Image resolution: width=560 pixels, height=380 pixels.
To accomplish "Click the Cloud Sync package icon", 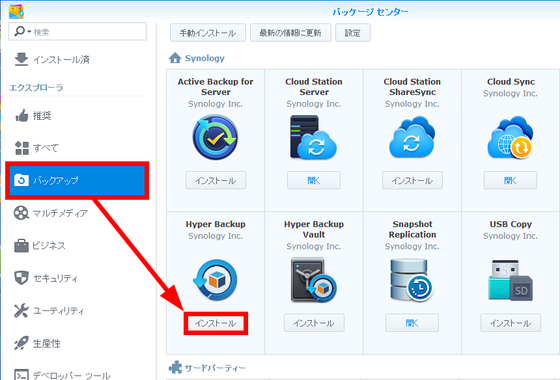I will coord(510,137).
